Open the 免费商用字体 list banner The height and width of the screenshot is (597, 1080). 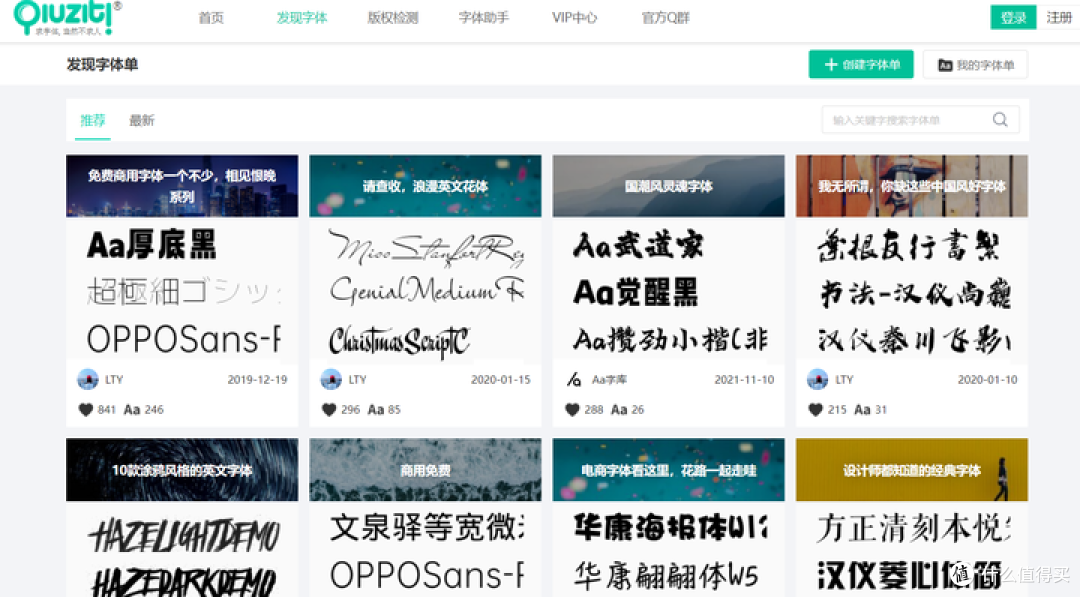[182, 186]
